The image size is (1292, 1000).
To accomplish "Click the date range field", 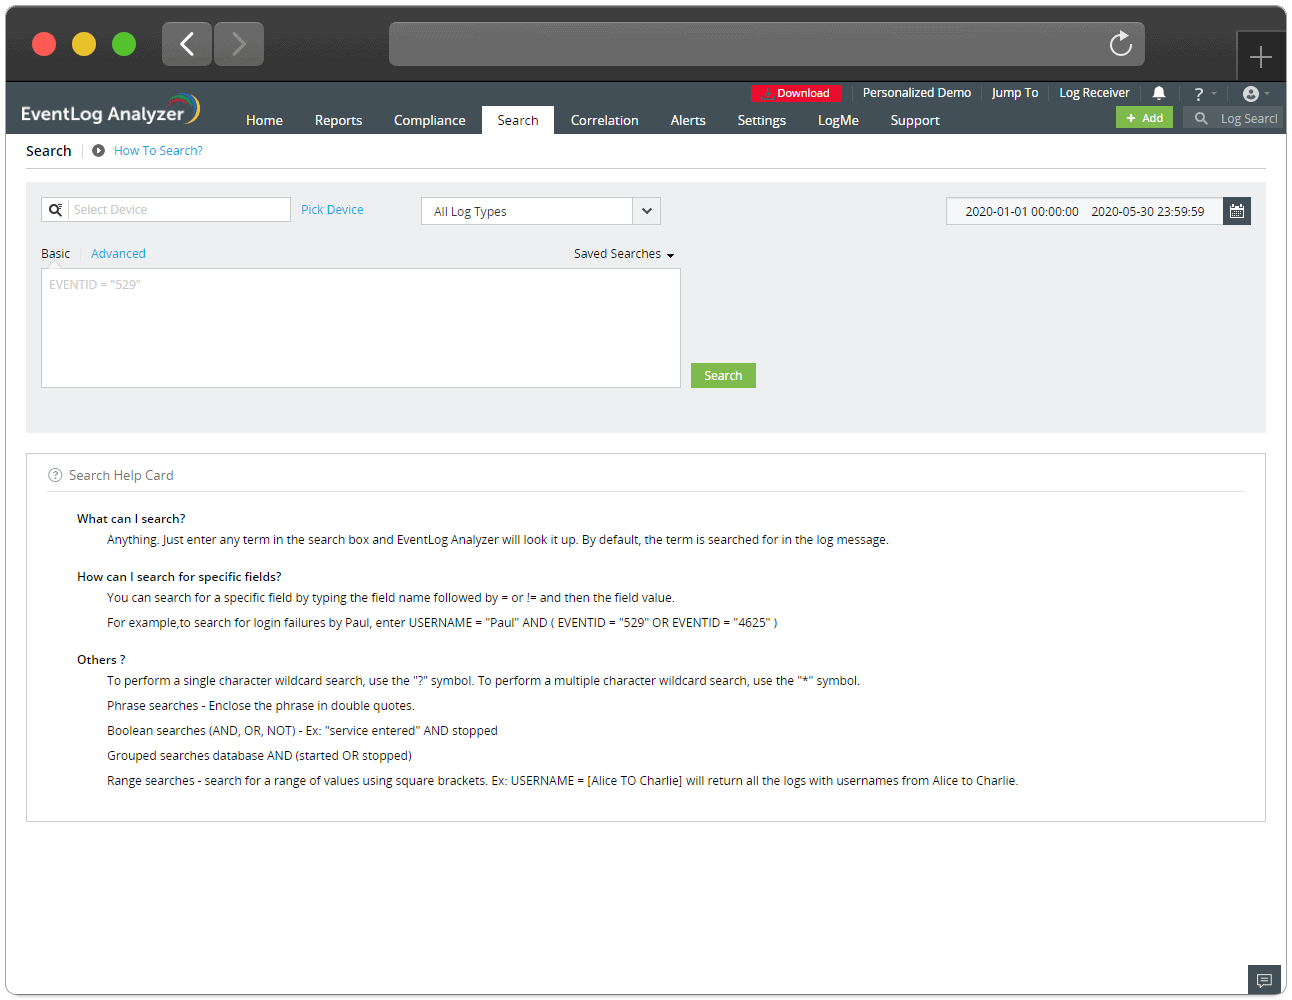I will pyautogui.click(x=1084, y=211).
